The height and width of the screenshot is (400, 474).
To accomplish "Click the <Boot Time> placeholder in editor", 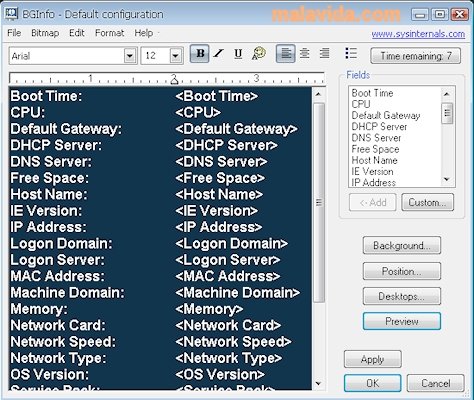I will (x=217, y=96).
